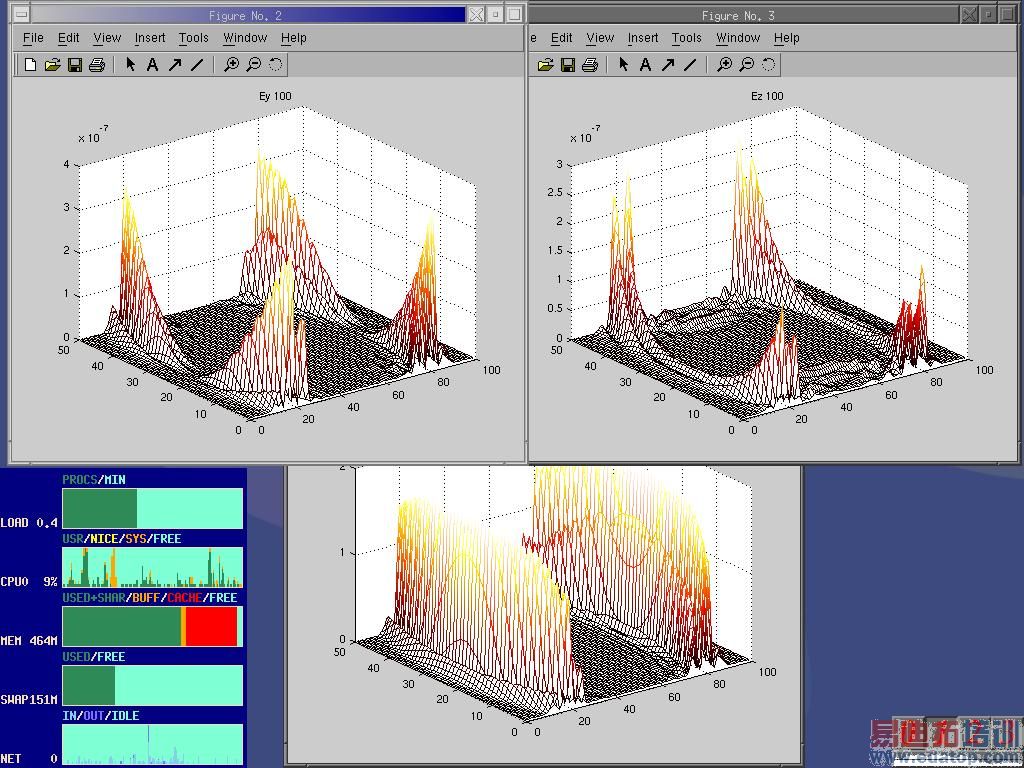The width and height of the screenshot is (1024, 768).
Task: Activate Rotate 3D tool in Figure 3
Action: pyautogui.click(x=769, y=65)
